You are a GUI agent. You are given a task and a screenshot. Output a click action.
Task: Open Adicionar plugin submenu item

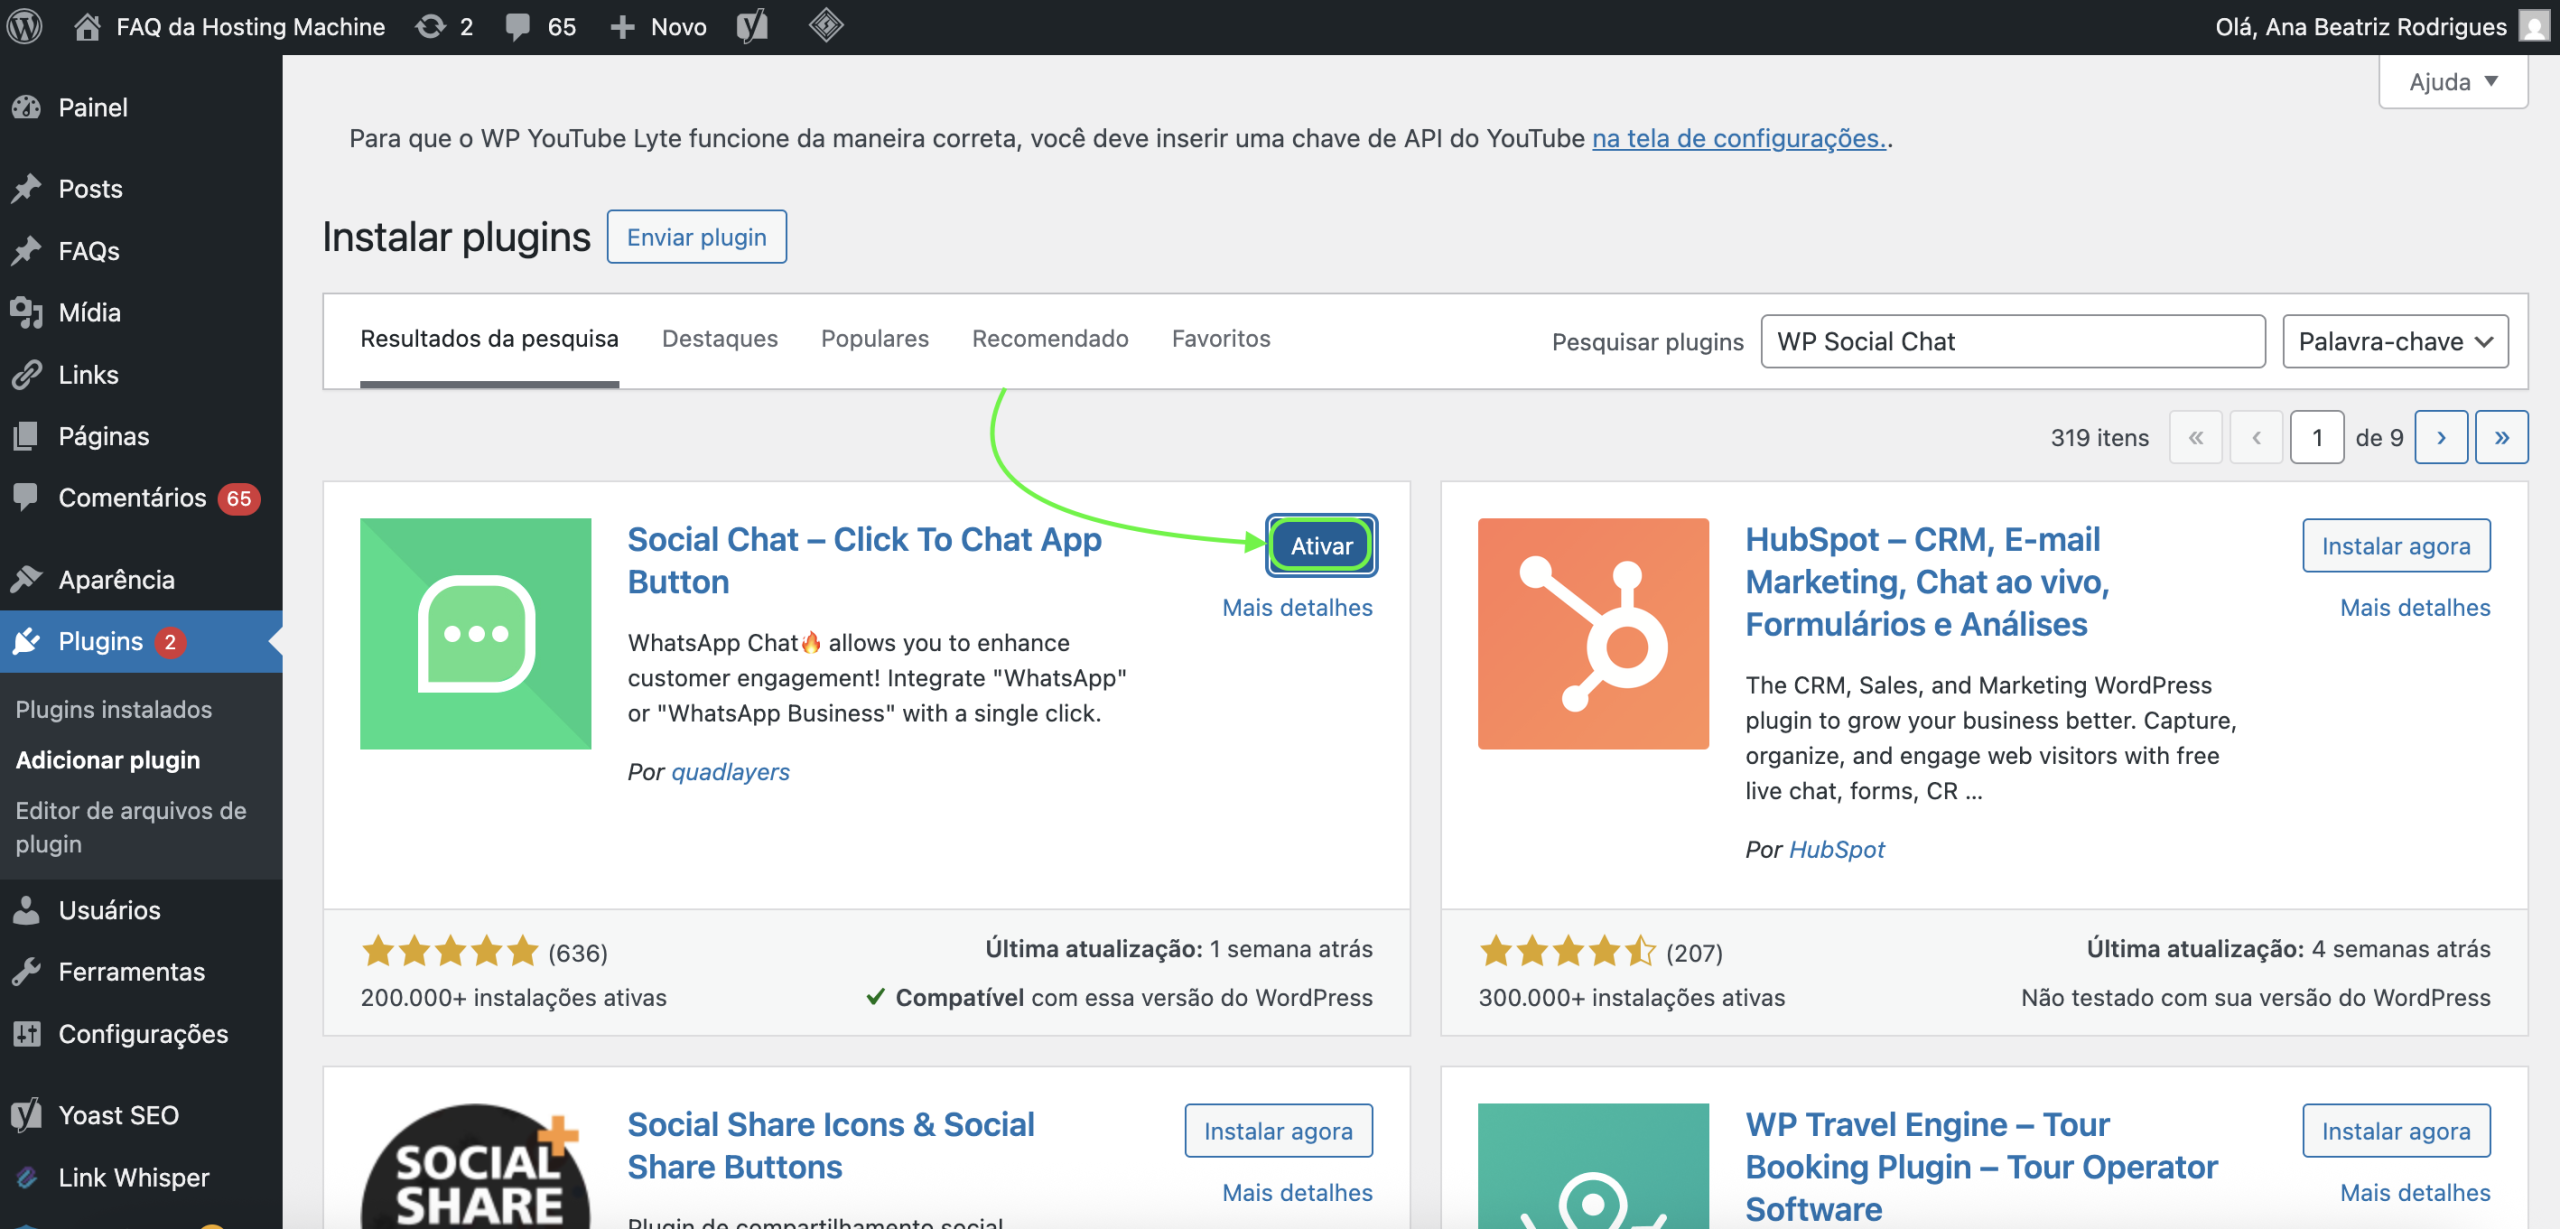point(108,760)
